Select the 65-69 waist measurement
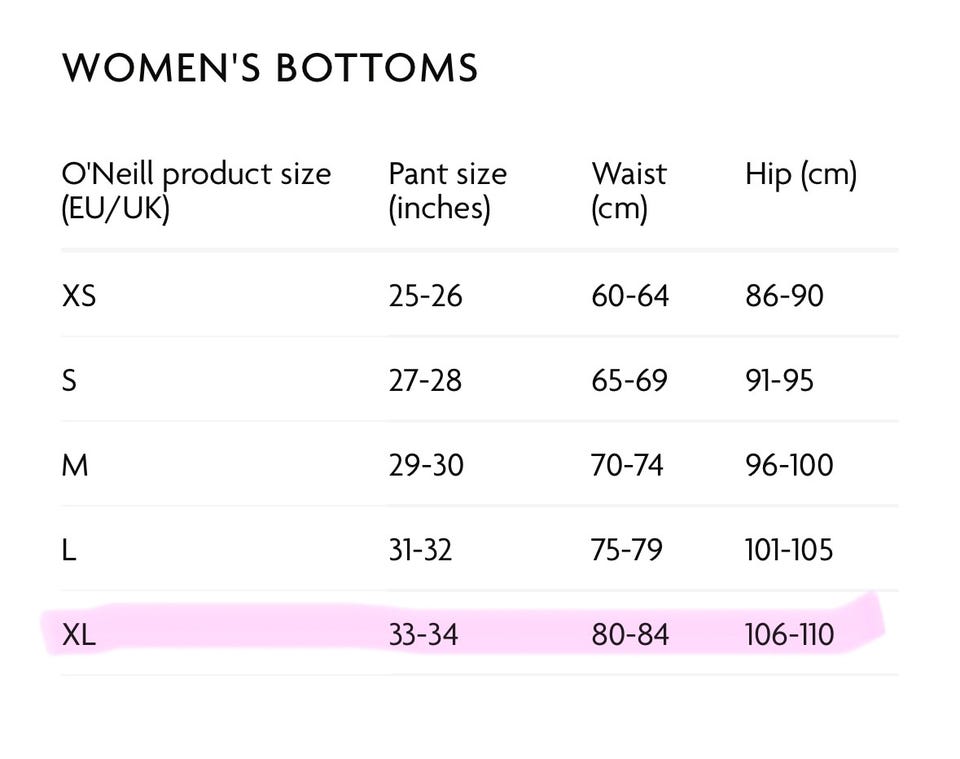 pyautogui.click(x=629, y=381)
